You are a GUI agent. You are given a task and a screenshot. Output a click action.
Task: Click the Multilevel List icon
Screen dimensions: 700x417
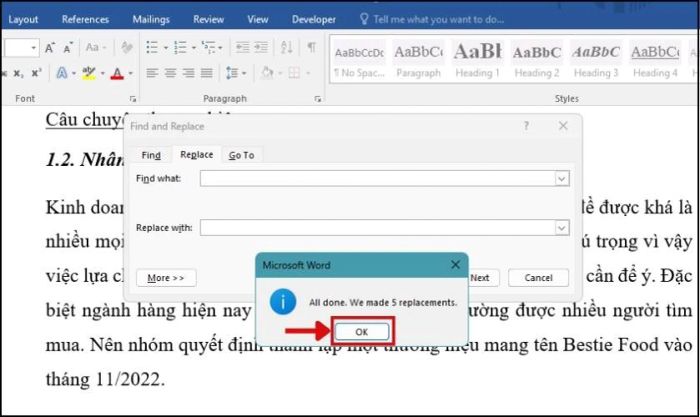208,47
